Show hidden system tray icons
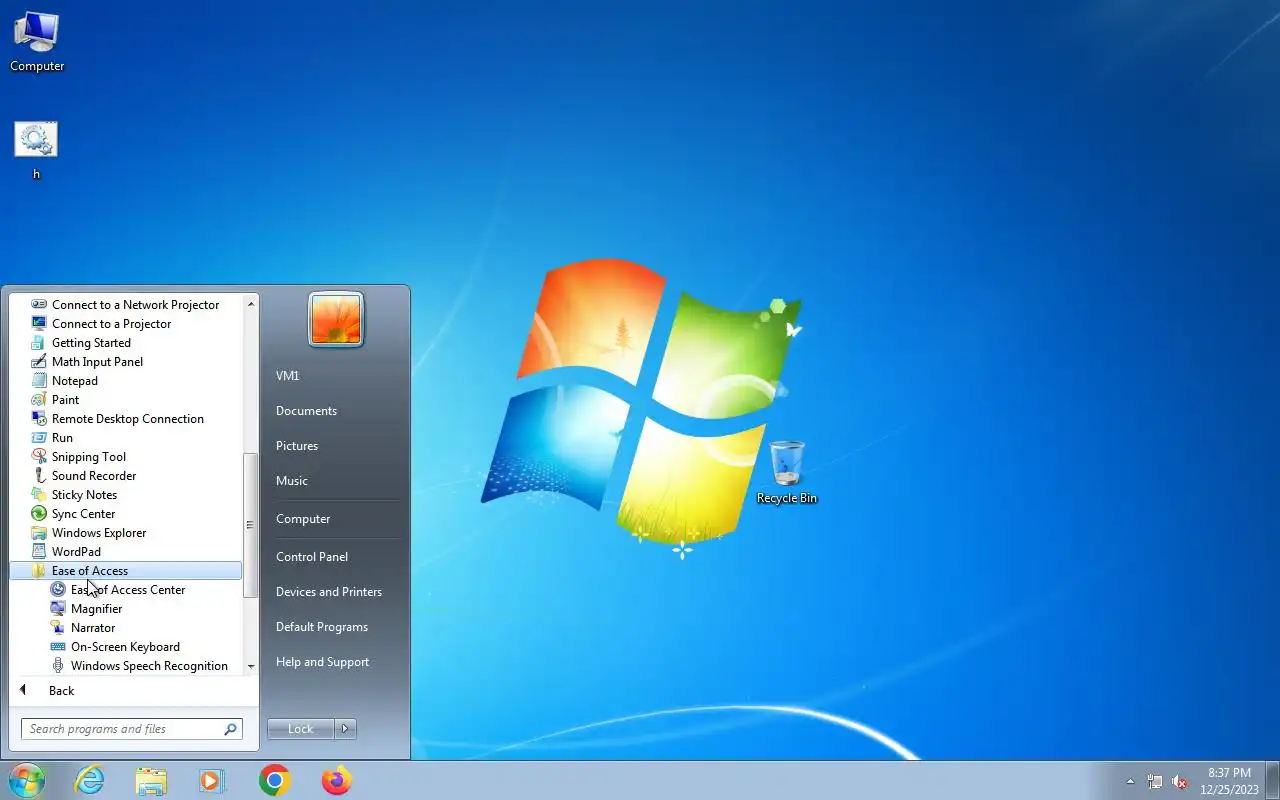1280x800 pixels. [x=1130, y=781]
